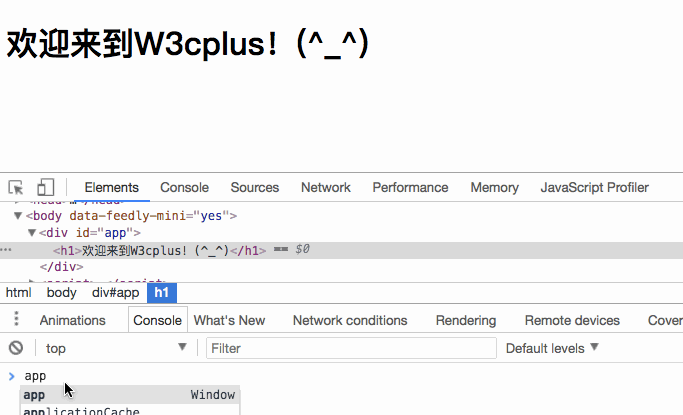Screen dimensions: 683x415
Task: Click the ellipsis beside the h1 row
Action: coord(6,250)
